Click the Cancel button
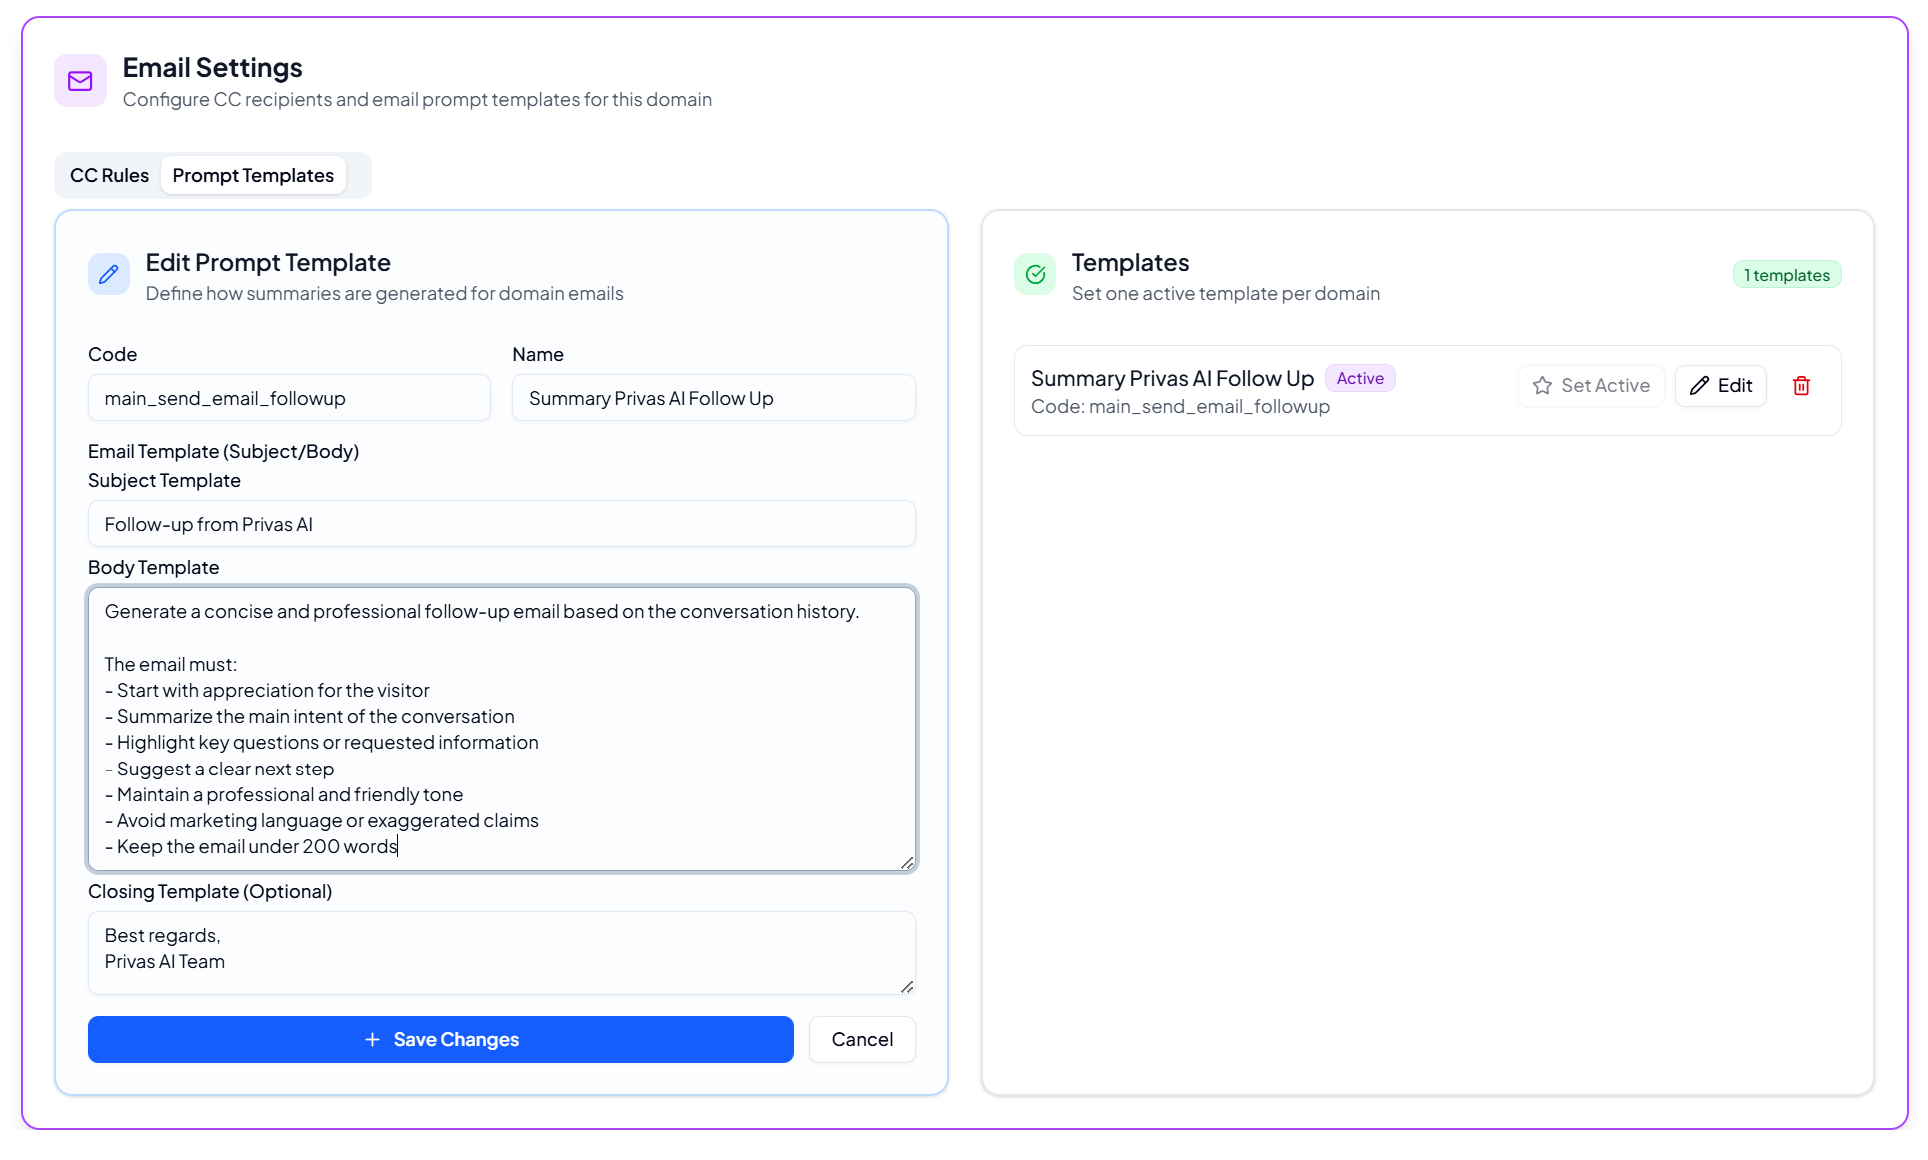 862,1040
